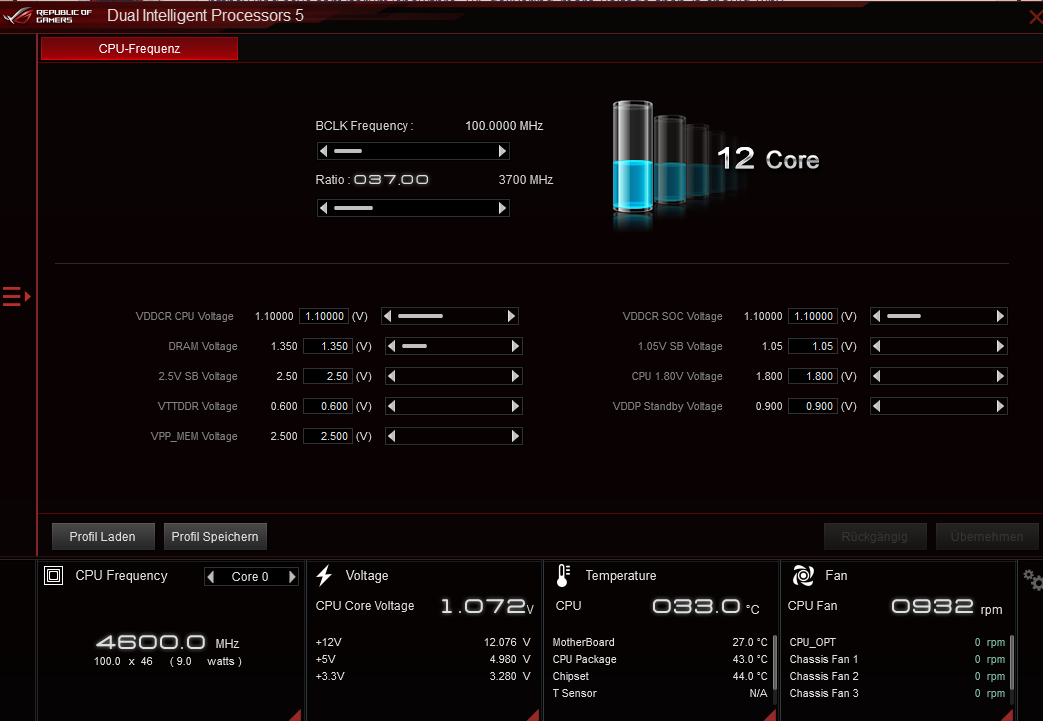Decrease VTTDDR Voltage with left arrow

click(x=391, y=406)
